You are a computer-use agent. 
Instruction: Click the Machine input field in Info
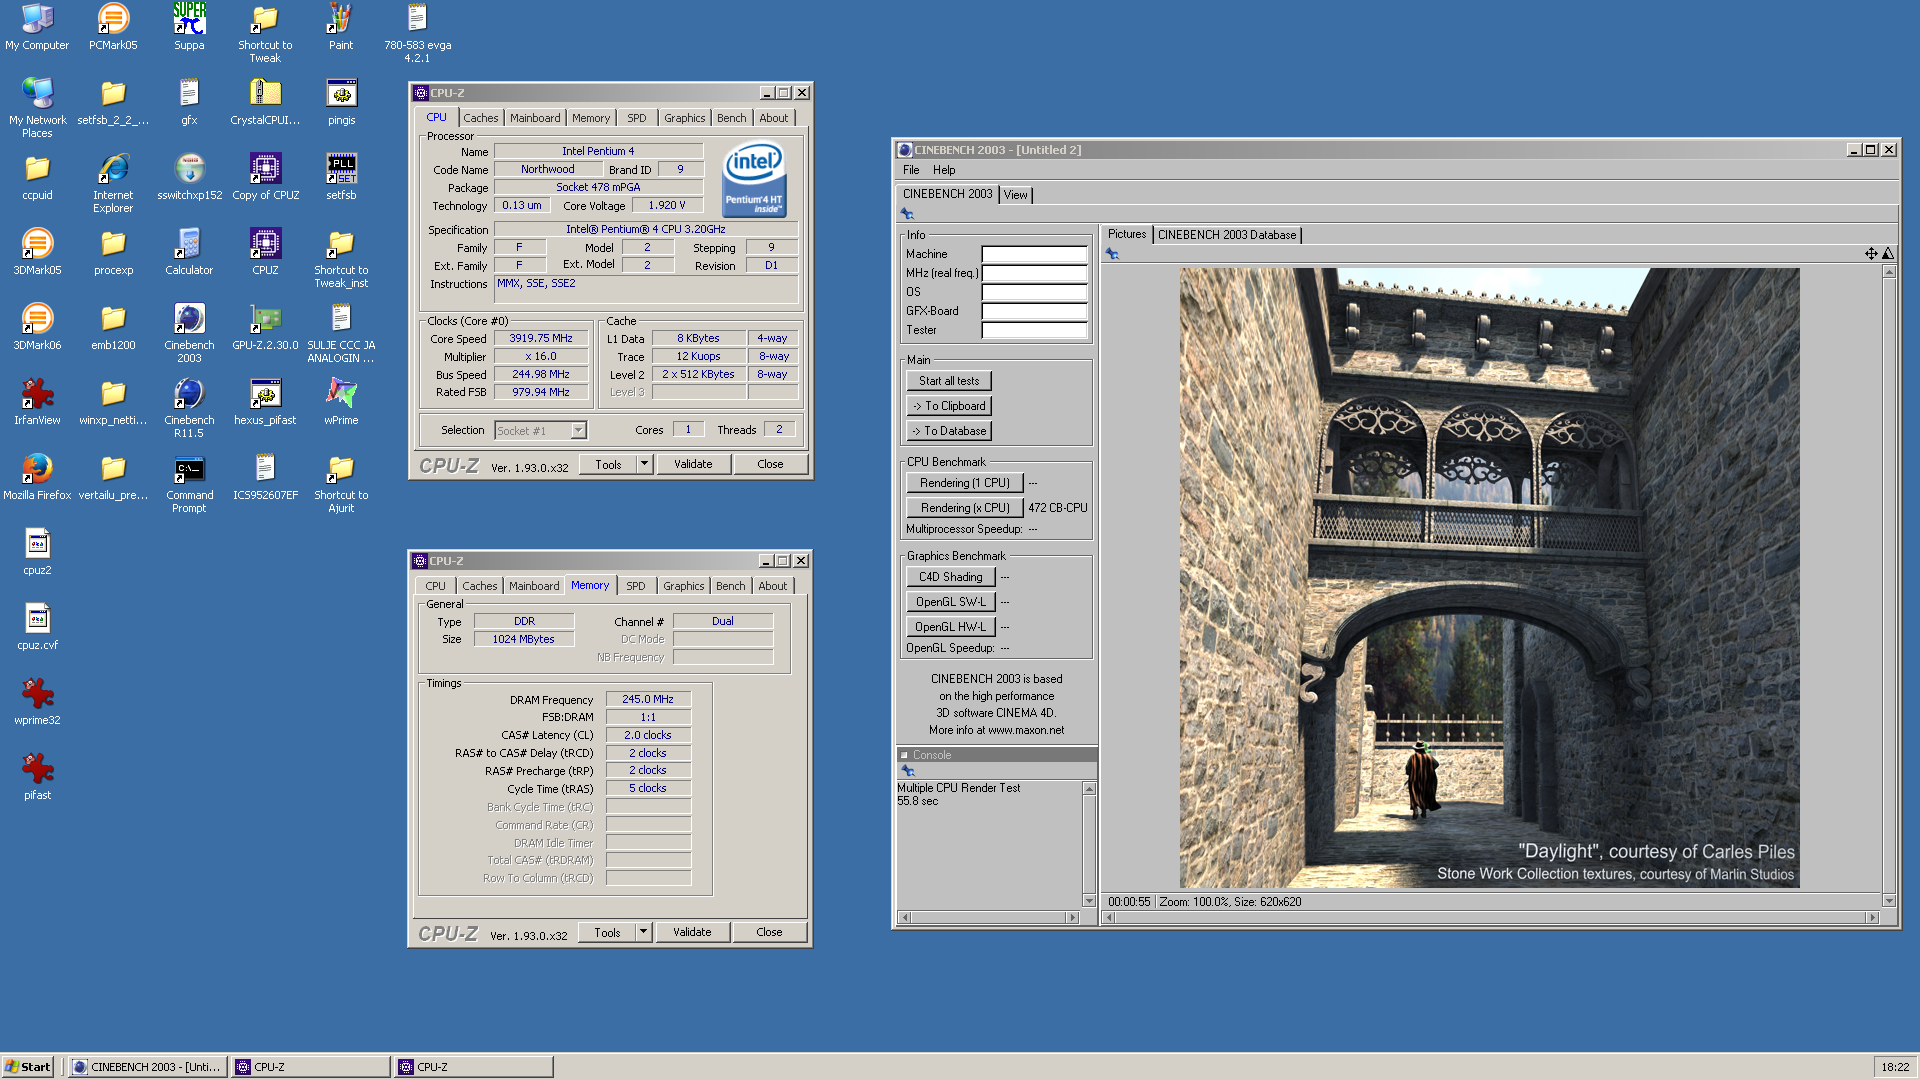coord(1034,254)
